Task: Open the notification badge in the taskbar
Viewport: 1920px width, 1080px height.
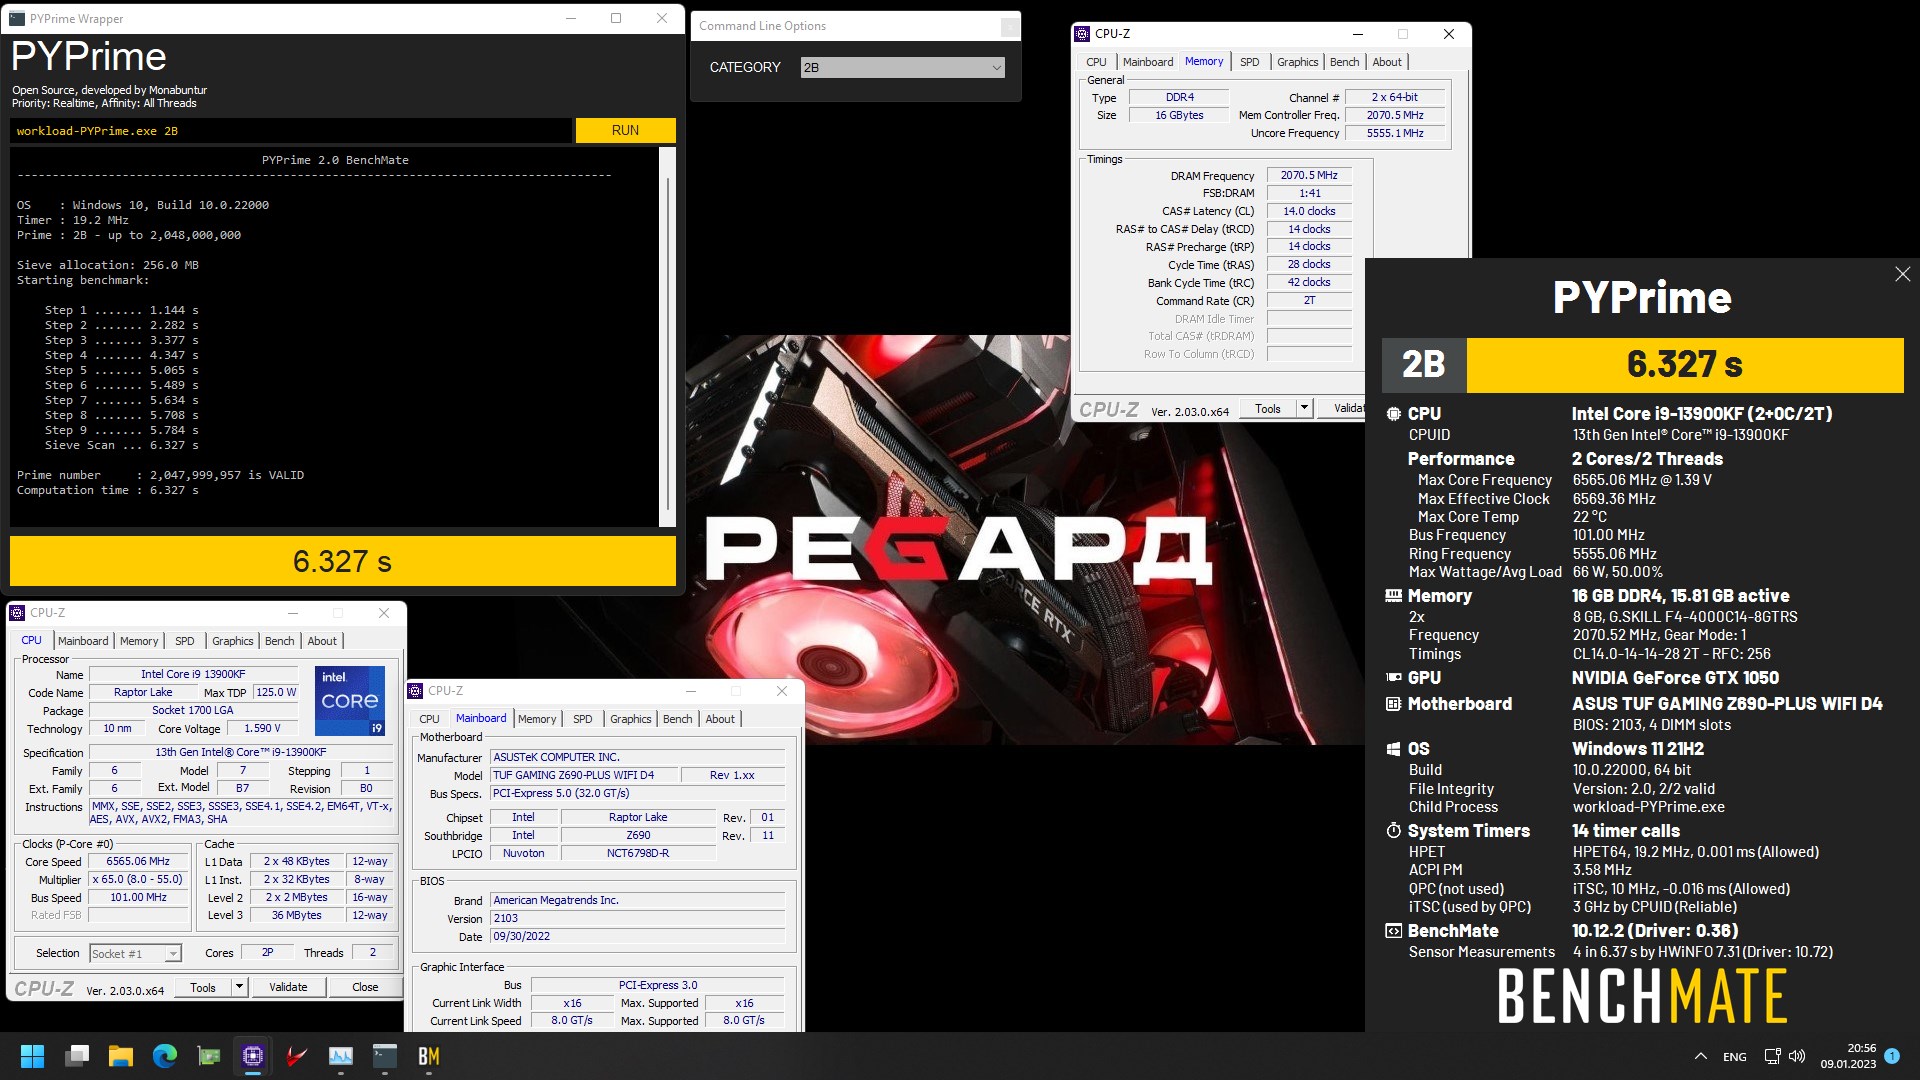Action: (1892, 1056)
